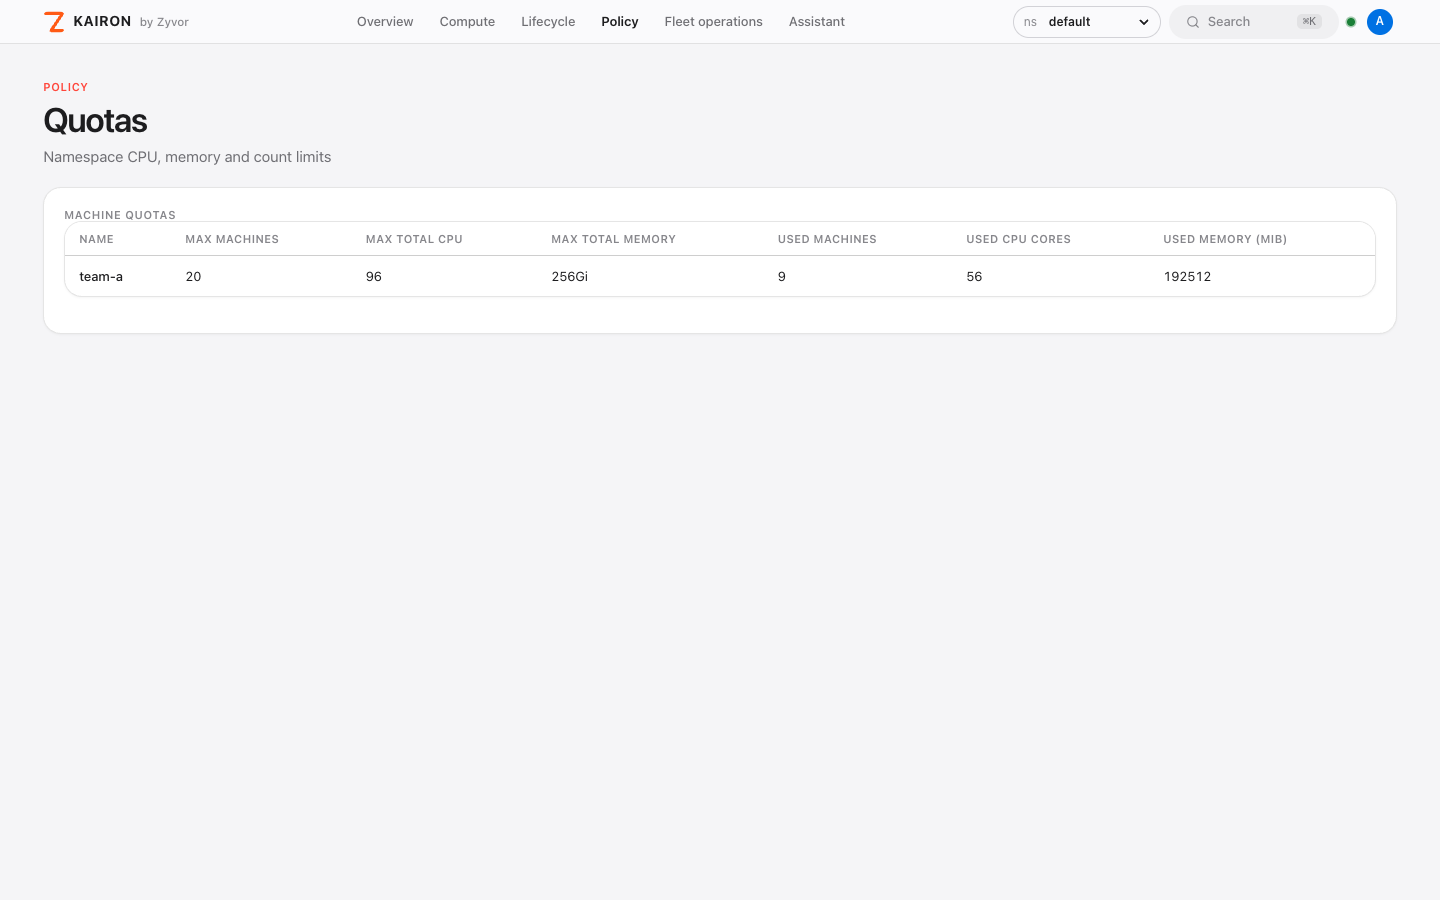Click the 'by Zyvor' text
The width and height of the screenshot is (1440, 900).
tap(164, 22)
